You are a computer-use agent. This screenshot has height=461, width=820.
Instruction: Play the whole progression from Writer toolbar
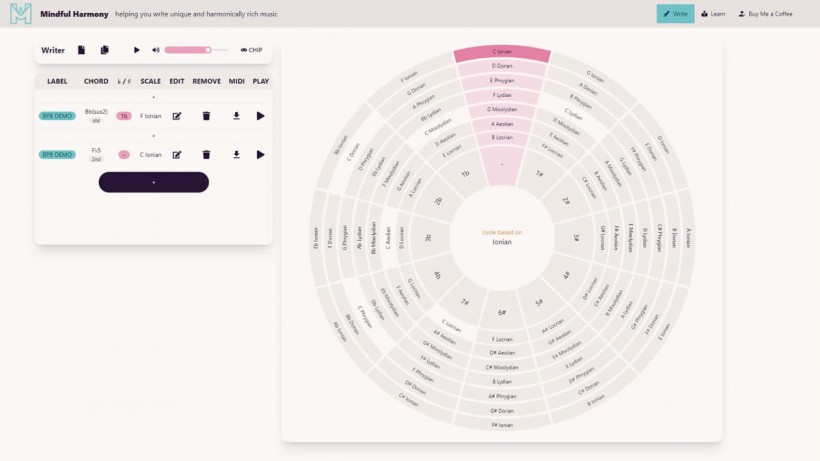[x=137, y=50]
